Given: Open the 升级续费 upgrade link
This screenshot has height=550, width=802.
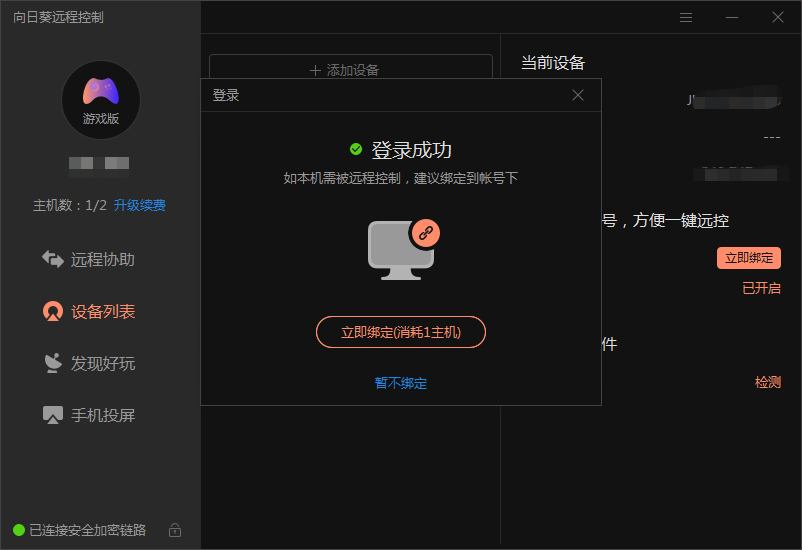Looking at the screenshot, I should click(139, 205).
